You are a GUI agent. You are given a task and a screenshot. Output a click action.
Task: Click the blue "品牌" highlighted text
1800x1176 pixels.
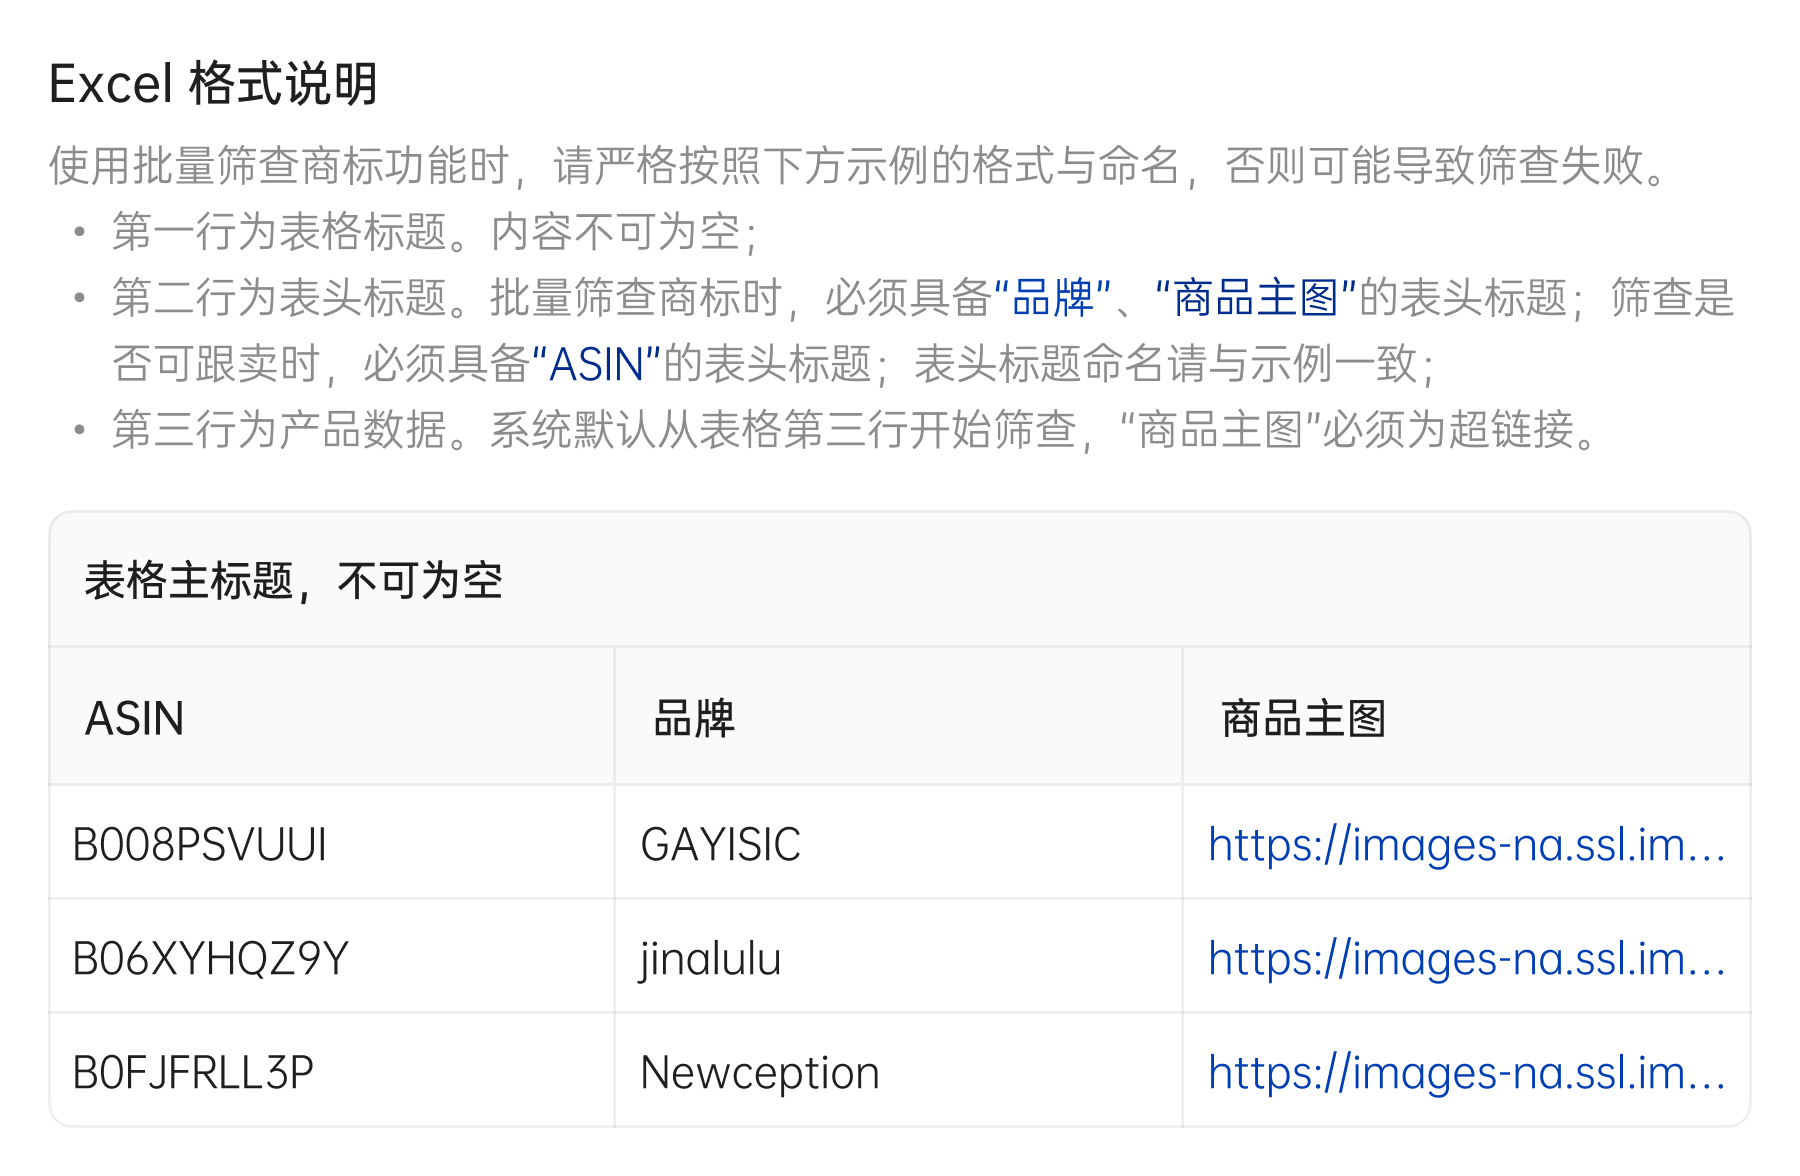[x=1053, y=298]
